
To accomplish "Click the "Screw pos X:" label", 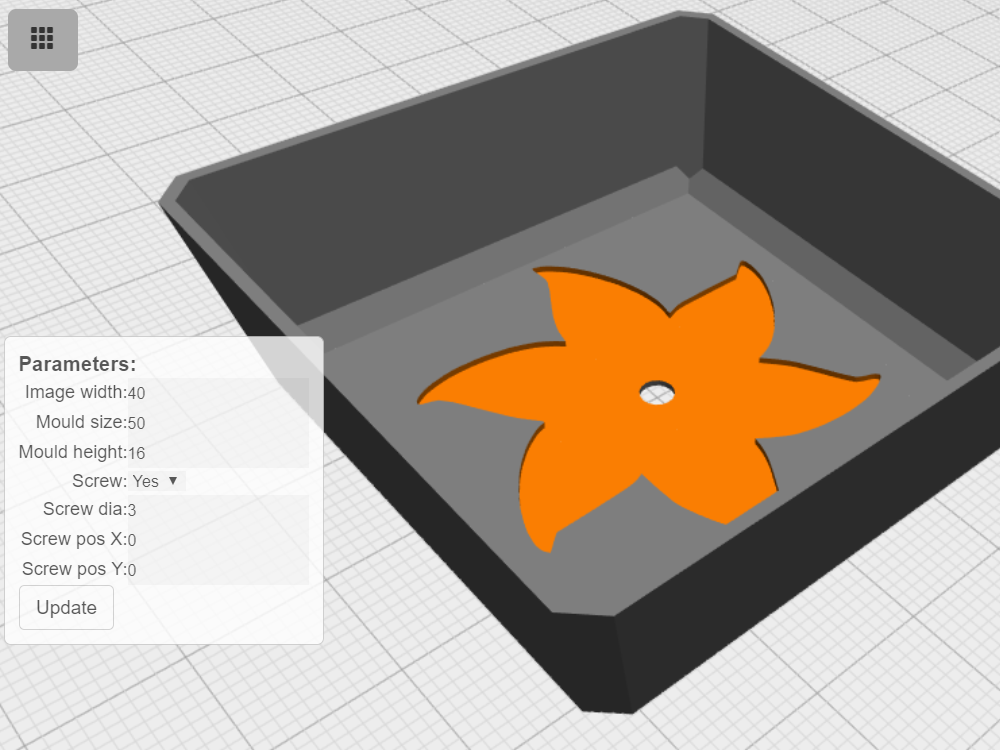I will pyautogui.click(x=73, y=539).
